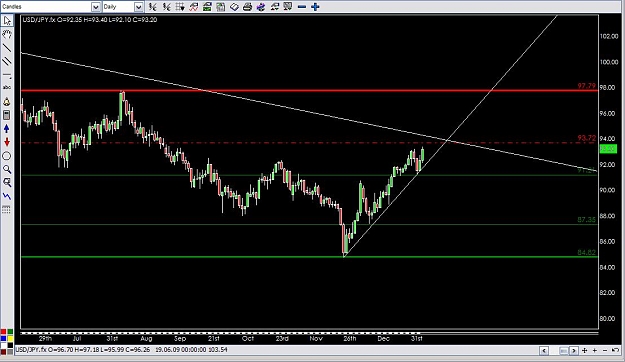Click the red indicator chart icon
625x362 pixels.
[194, 7]
